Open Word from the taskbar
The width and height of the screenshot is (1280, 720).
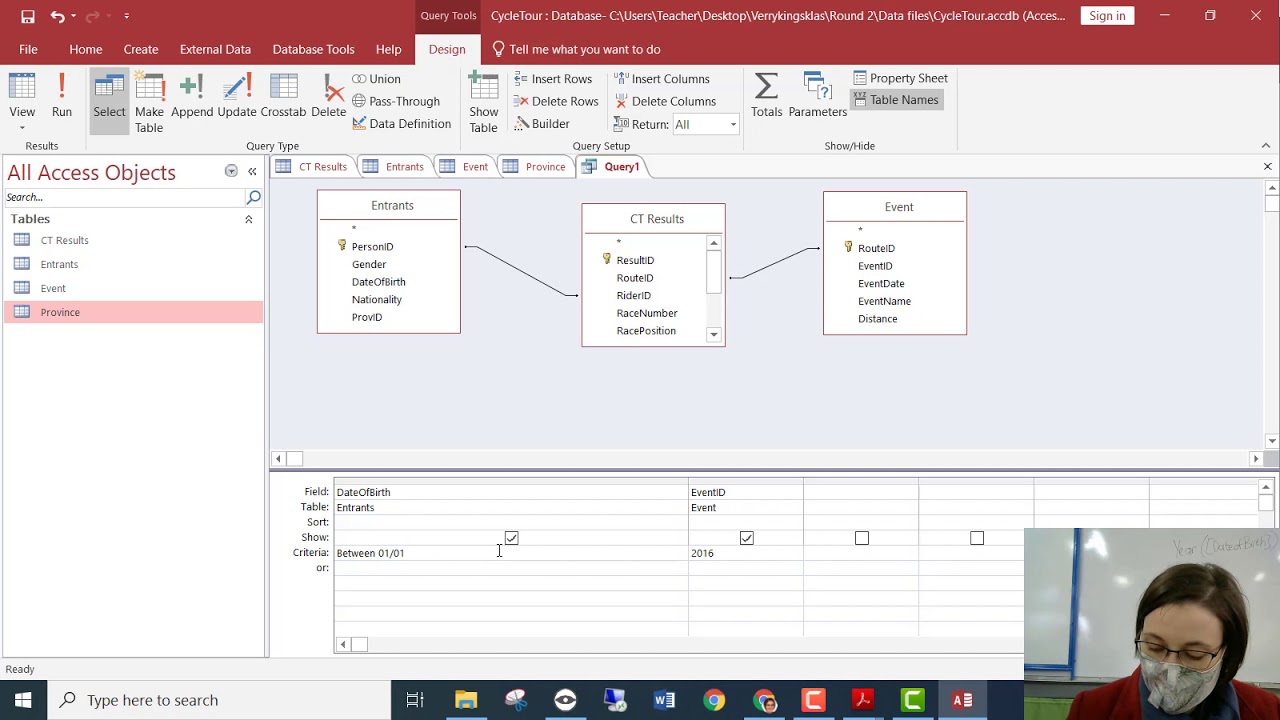click(x=664, y=700)
